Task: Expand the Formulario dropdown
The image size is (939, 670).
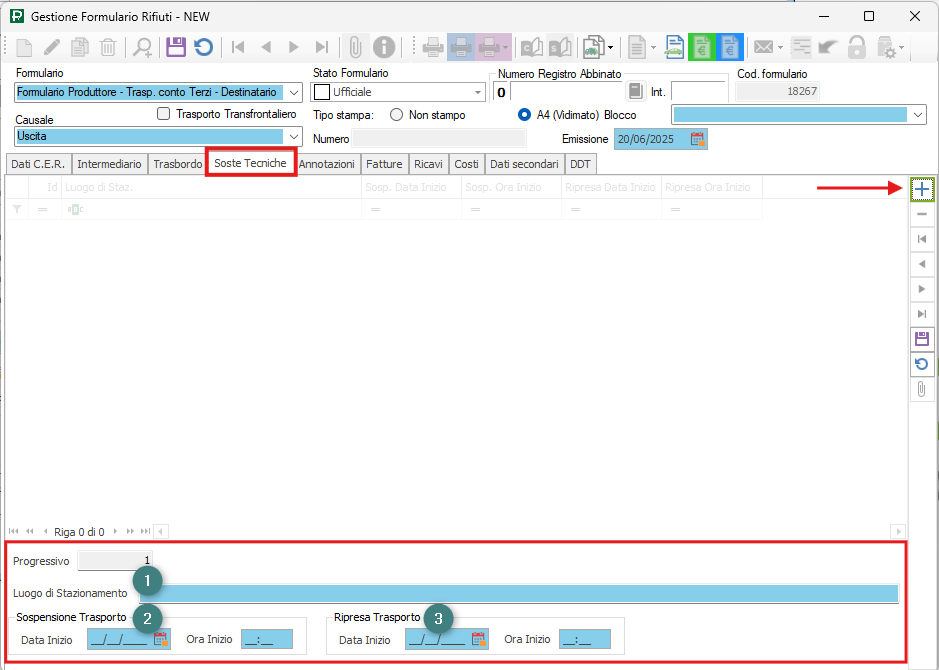Action: click(294, 93)
